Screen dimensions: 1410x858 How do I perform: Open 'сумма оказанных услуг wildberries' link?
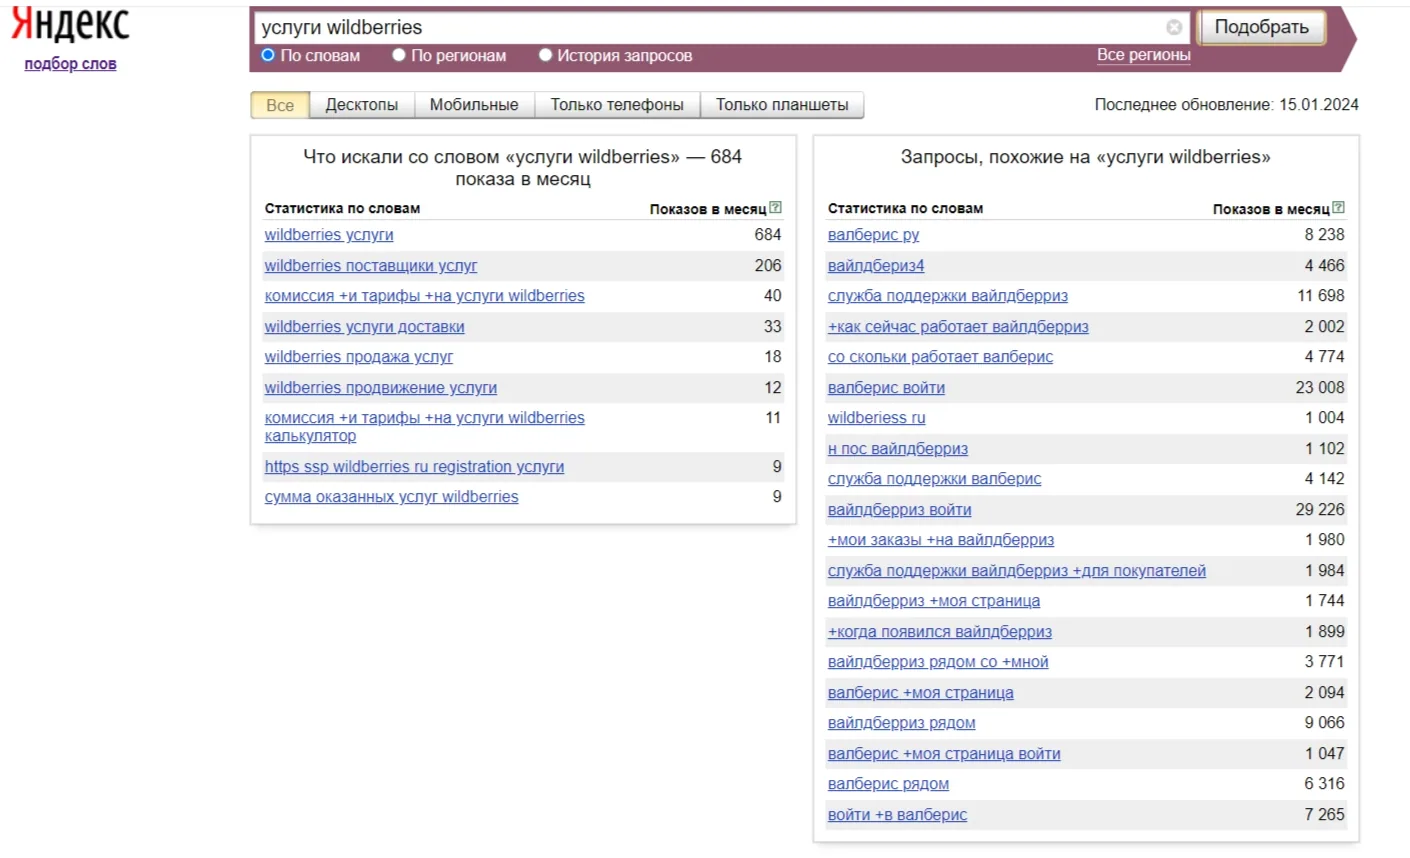(x=392, y=497)
